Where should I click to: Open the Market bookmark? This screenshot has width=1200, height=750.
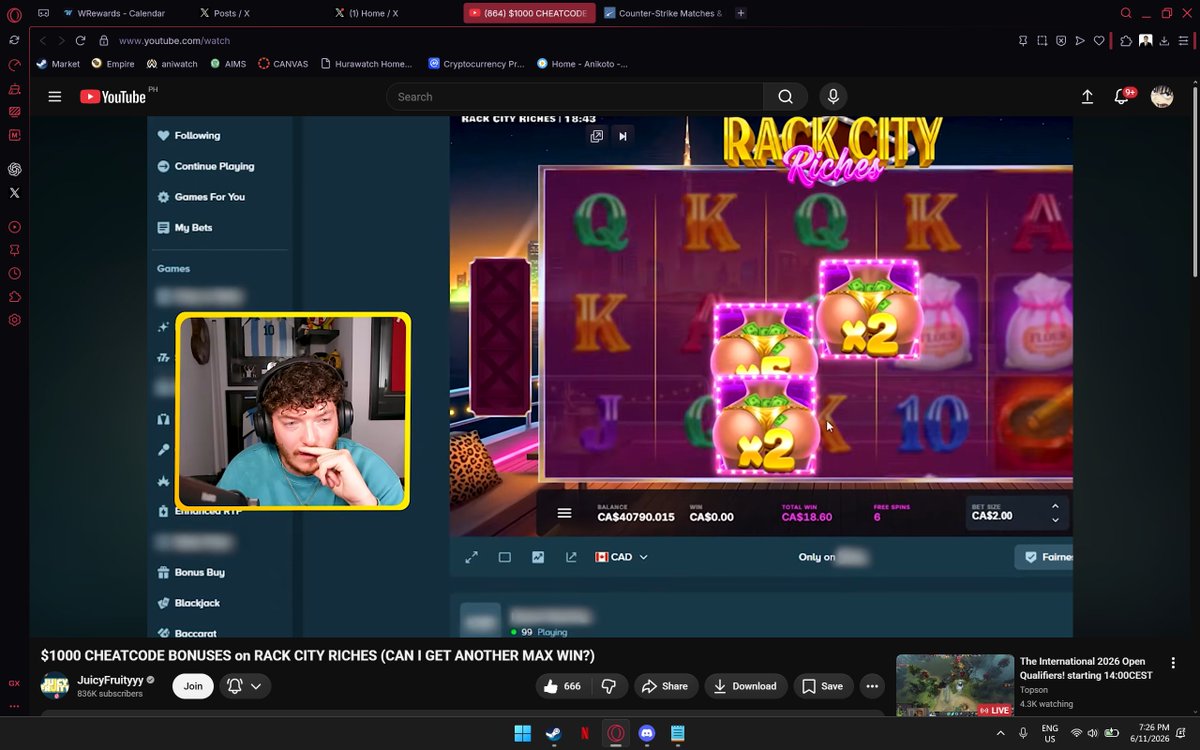coord(58,63)
